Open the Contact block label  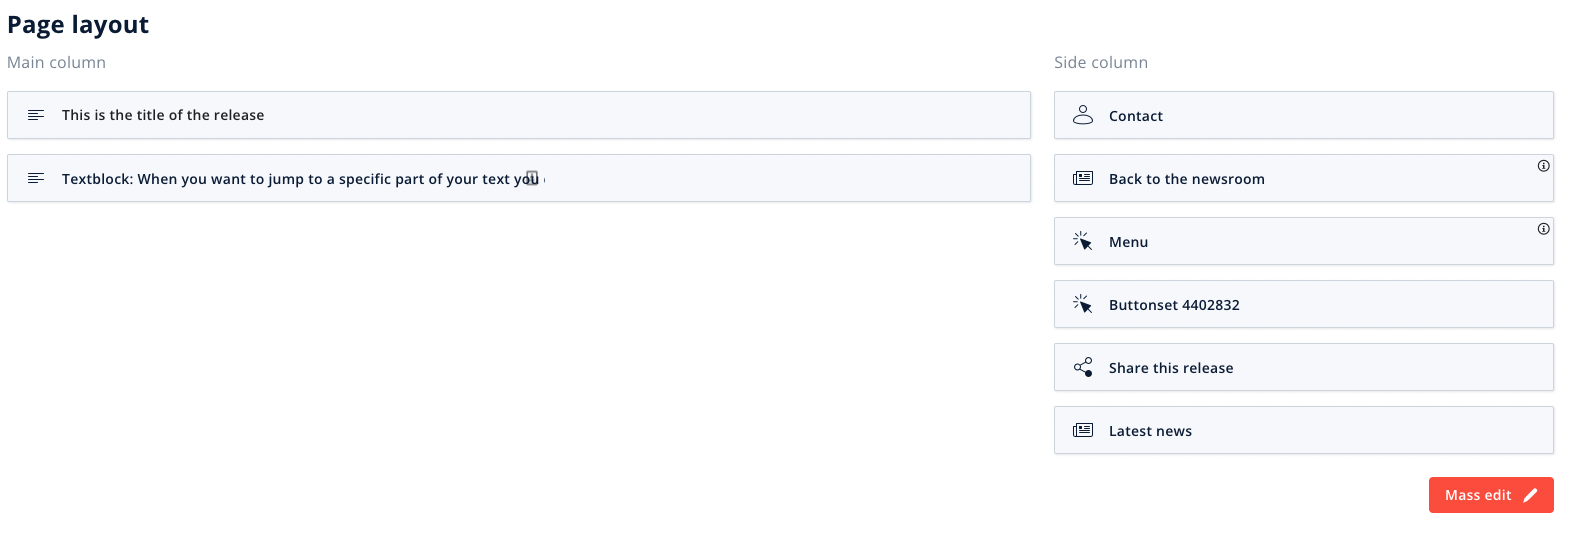1136,116
